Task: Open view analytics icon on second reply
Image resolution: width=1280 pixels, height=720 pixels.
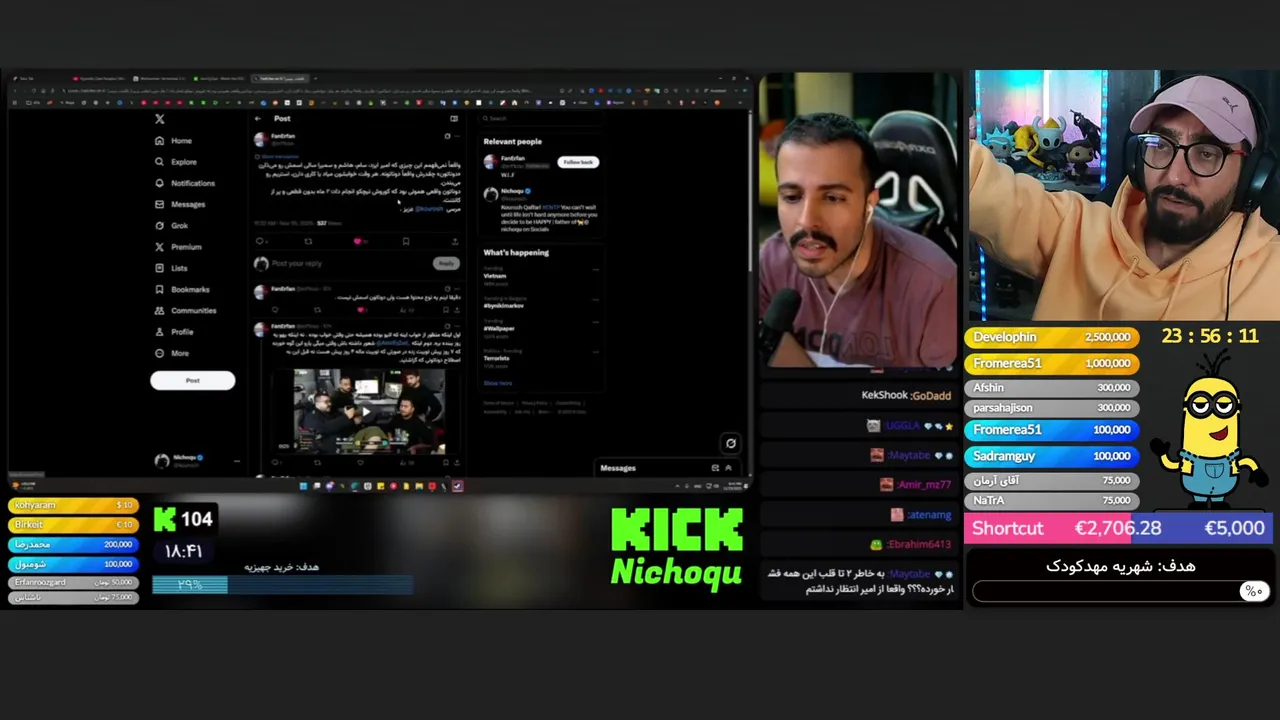Action: click(x=401, y=309)
